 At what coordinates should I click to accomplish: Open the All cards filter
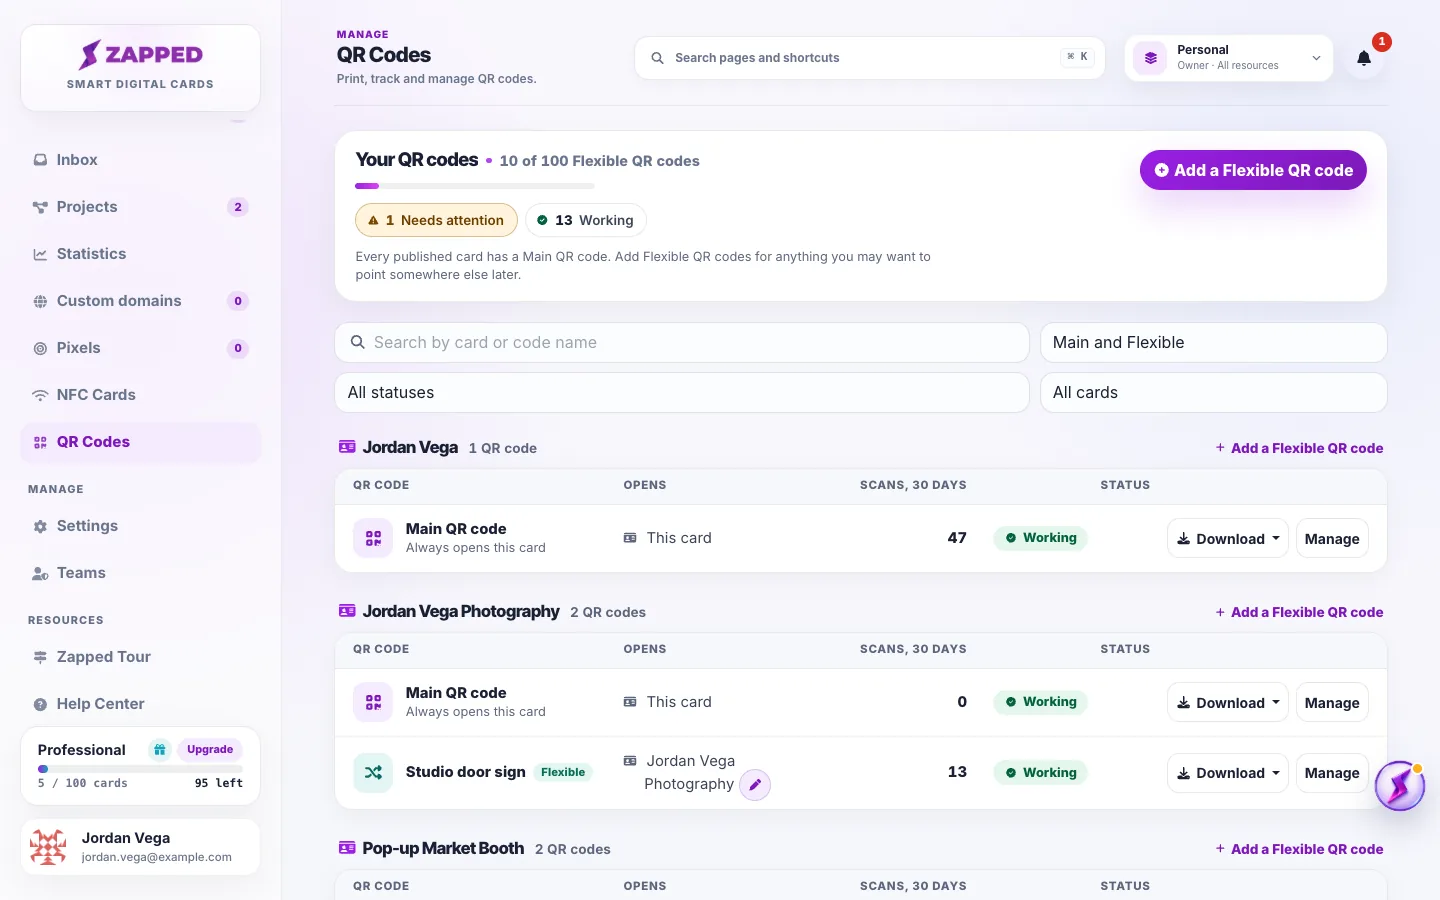[x=1213, y=392]
